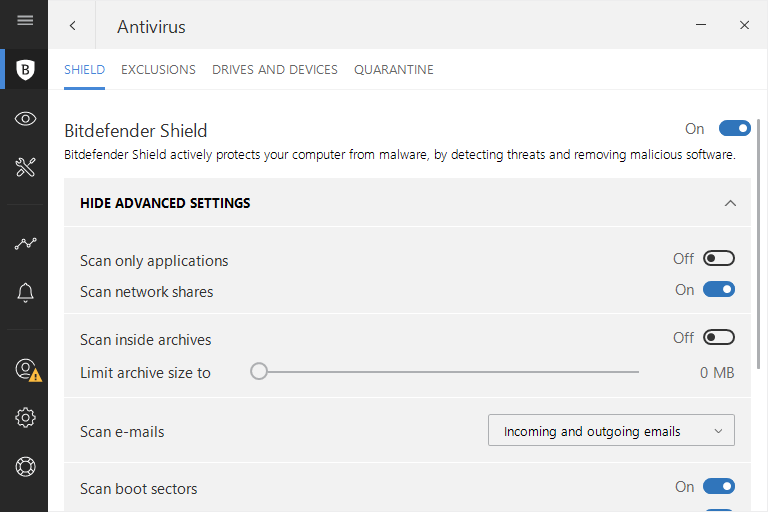Go back using the back arrow

[x=73, y=26]
